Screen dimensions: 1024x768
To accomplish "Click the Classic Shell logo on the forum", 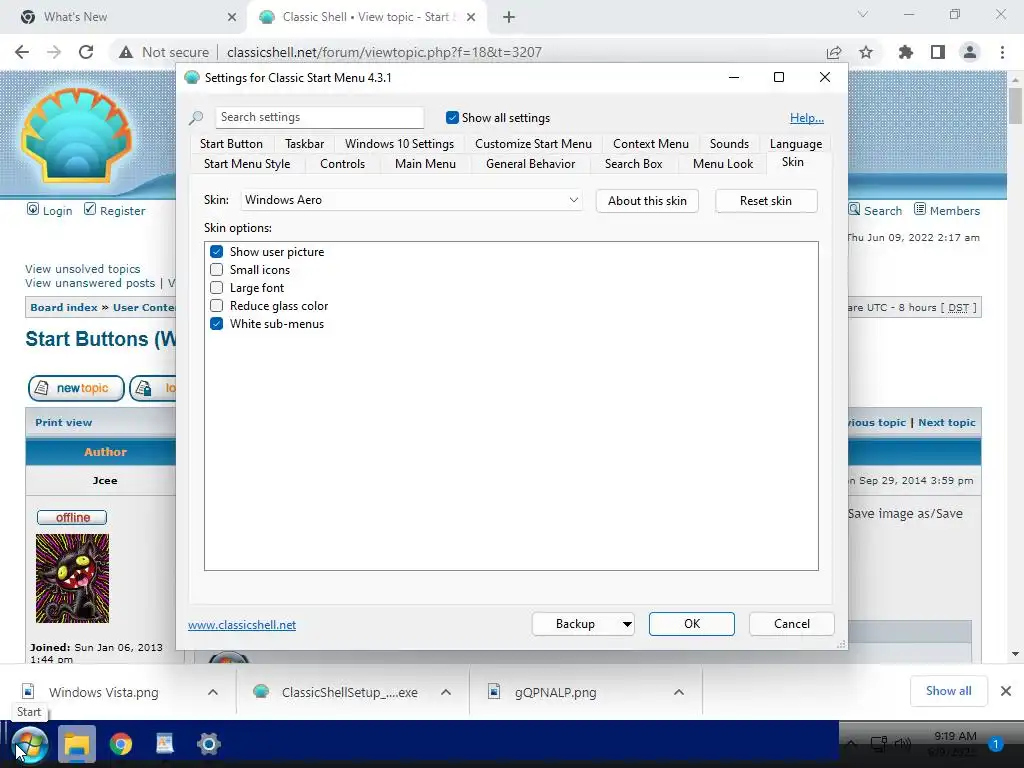I will (x=77, y=134).
